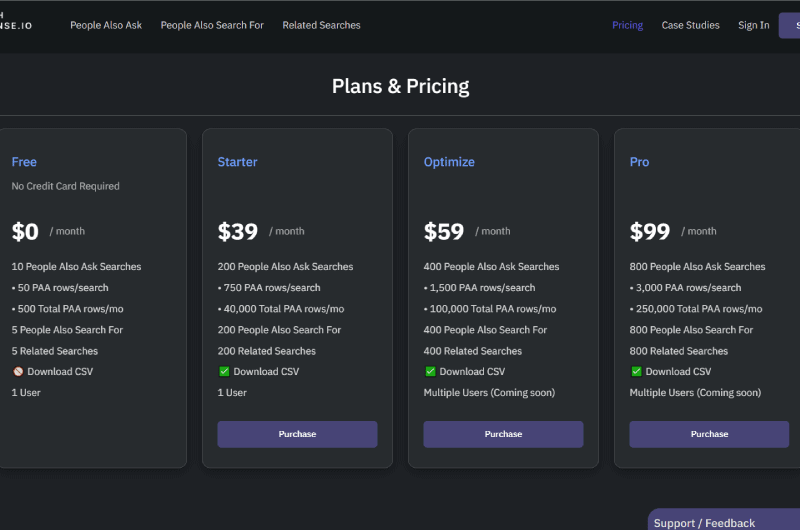Click the prohibited icon beside Free Download CSV
This screenshot has height=530, width=800.
click(18, 371)
